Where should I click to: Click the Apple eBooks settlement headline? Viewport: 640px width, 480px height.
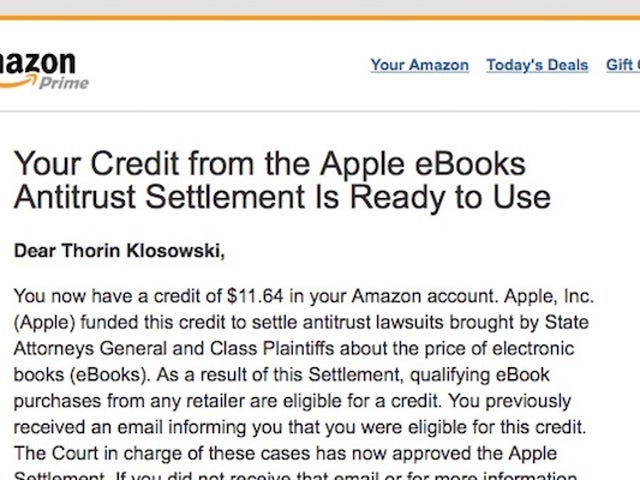pyautogui.click(x=282, y=180)
